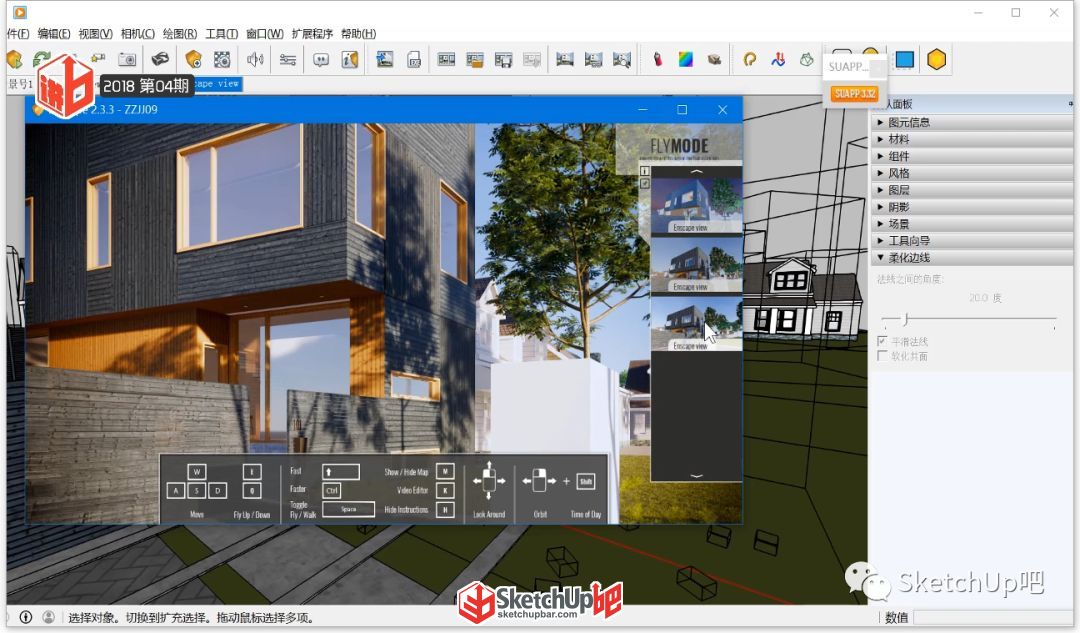Click the blue square toolbar icon

point(904,59)
